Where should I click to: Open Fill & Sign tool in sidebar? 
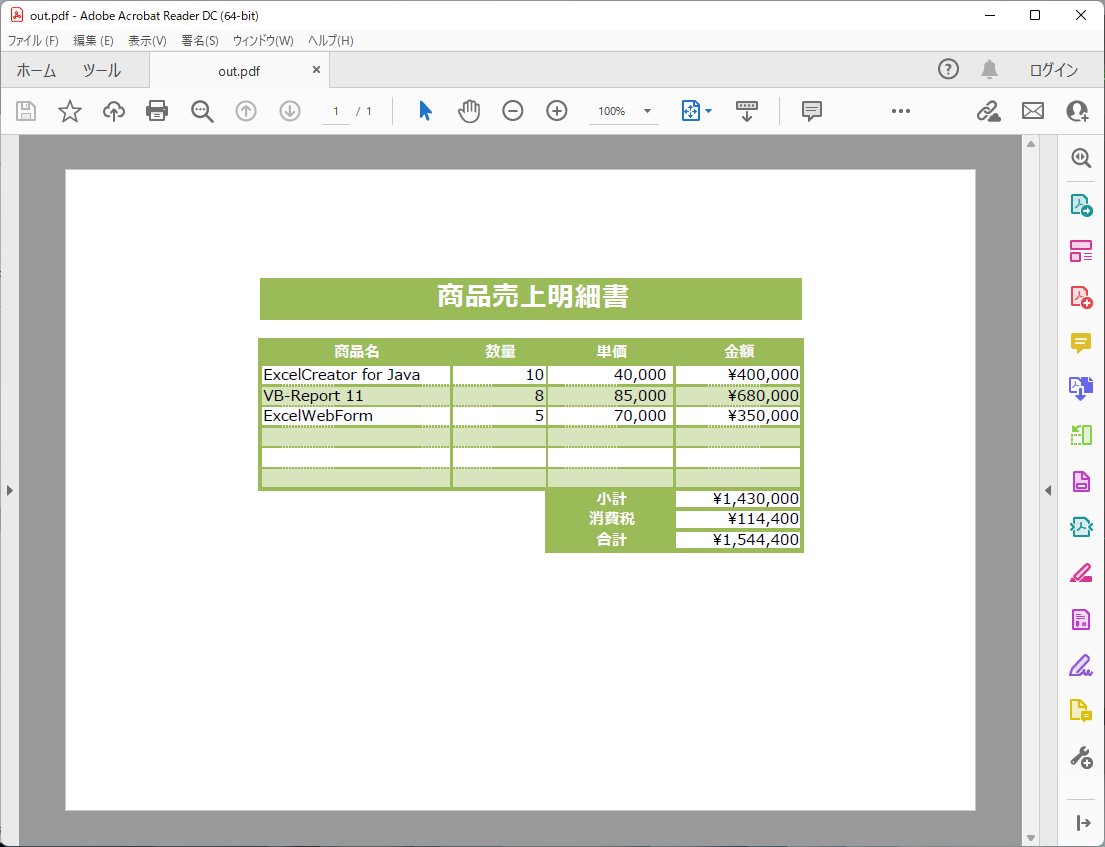[1081, 666]
